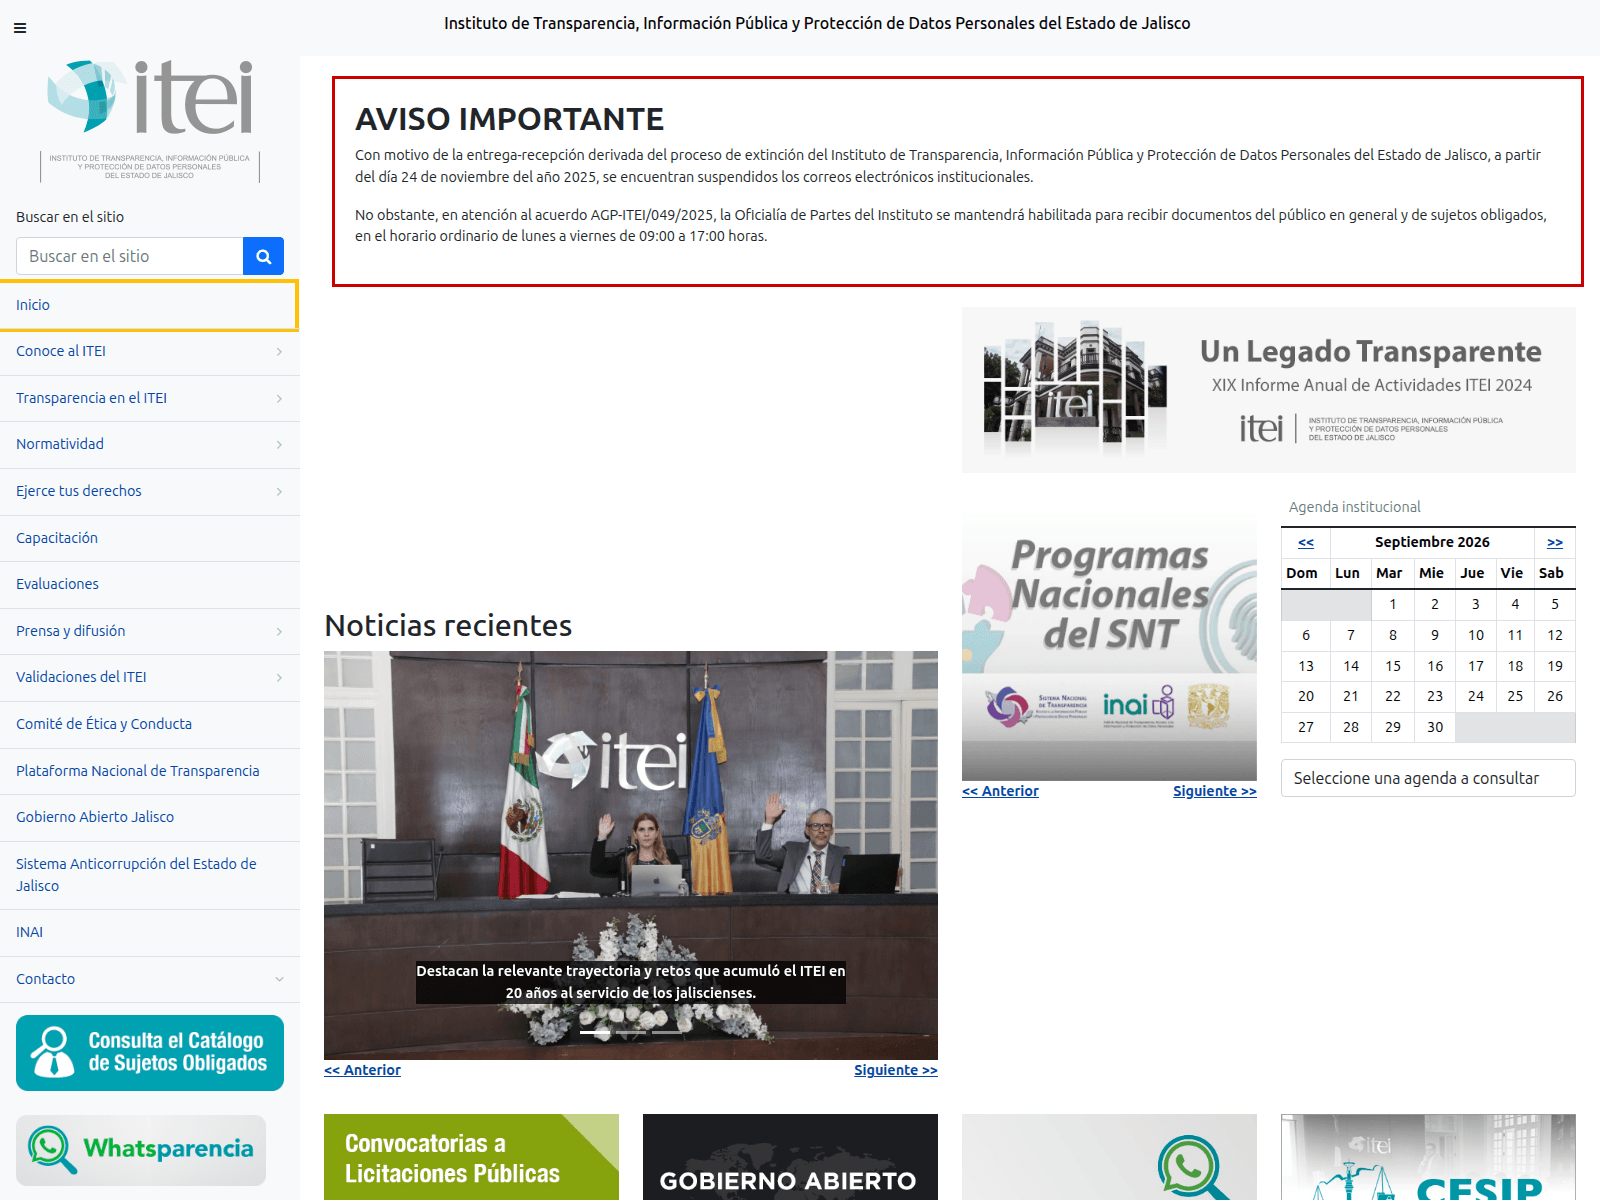The image size is (1600, 1200).
Task: Open the Gobierno Abierto tile
Action: coord(790,1157)
